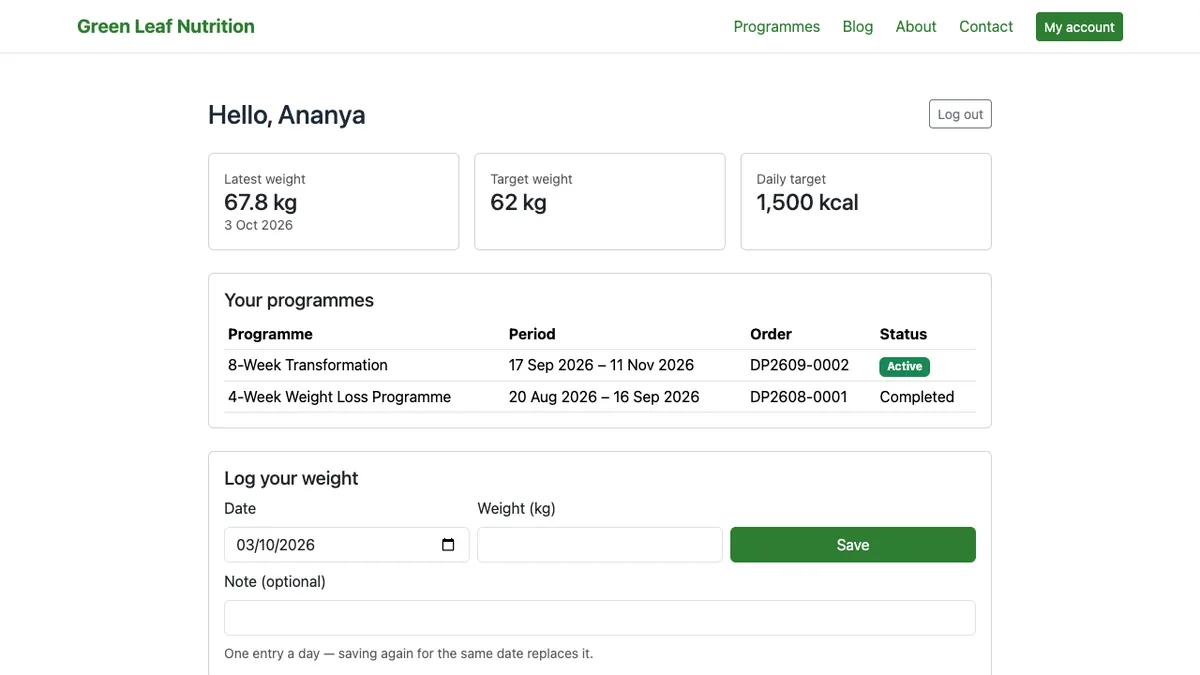This screenshot has width=1200, height=675.
Task: Click period 17 Sep 2026 – 11 Nov 2026
Action: click(x=601, y=365)
